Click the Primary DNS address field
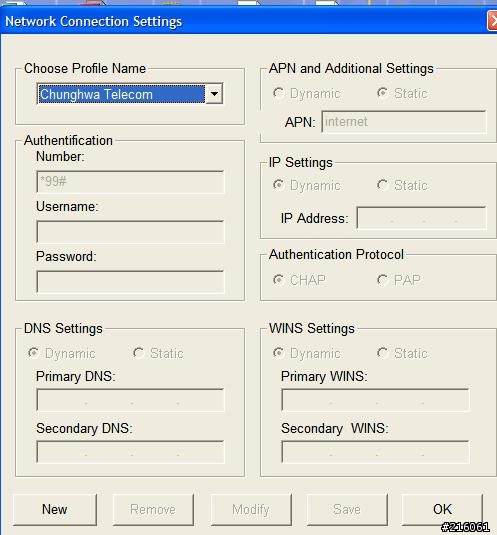This screenshot has width=497, height=535. click(x=130, y=400)
